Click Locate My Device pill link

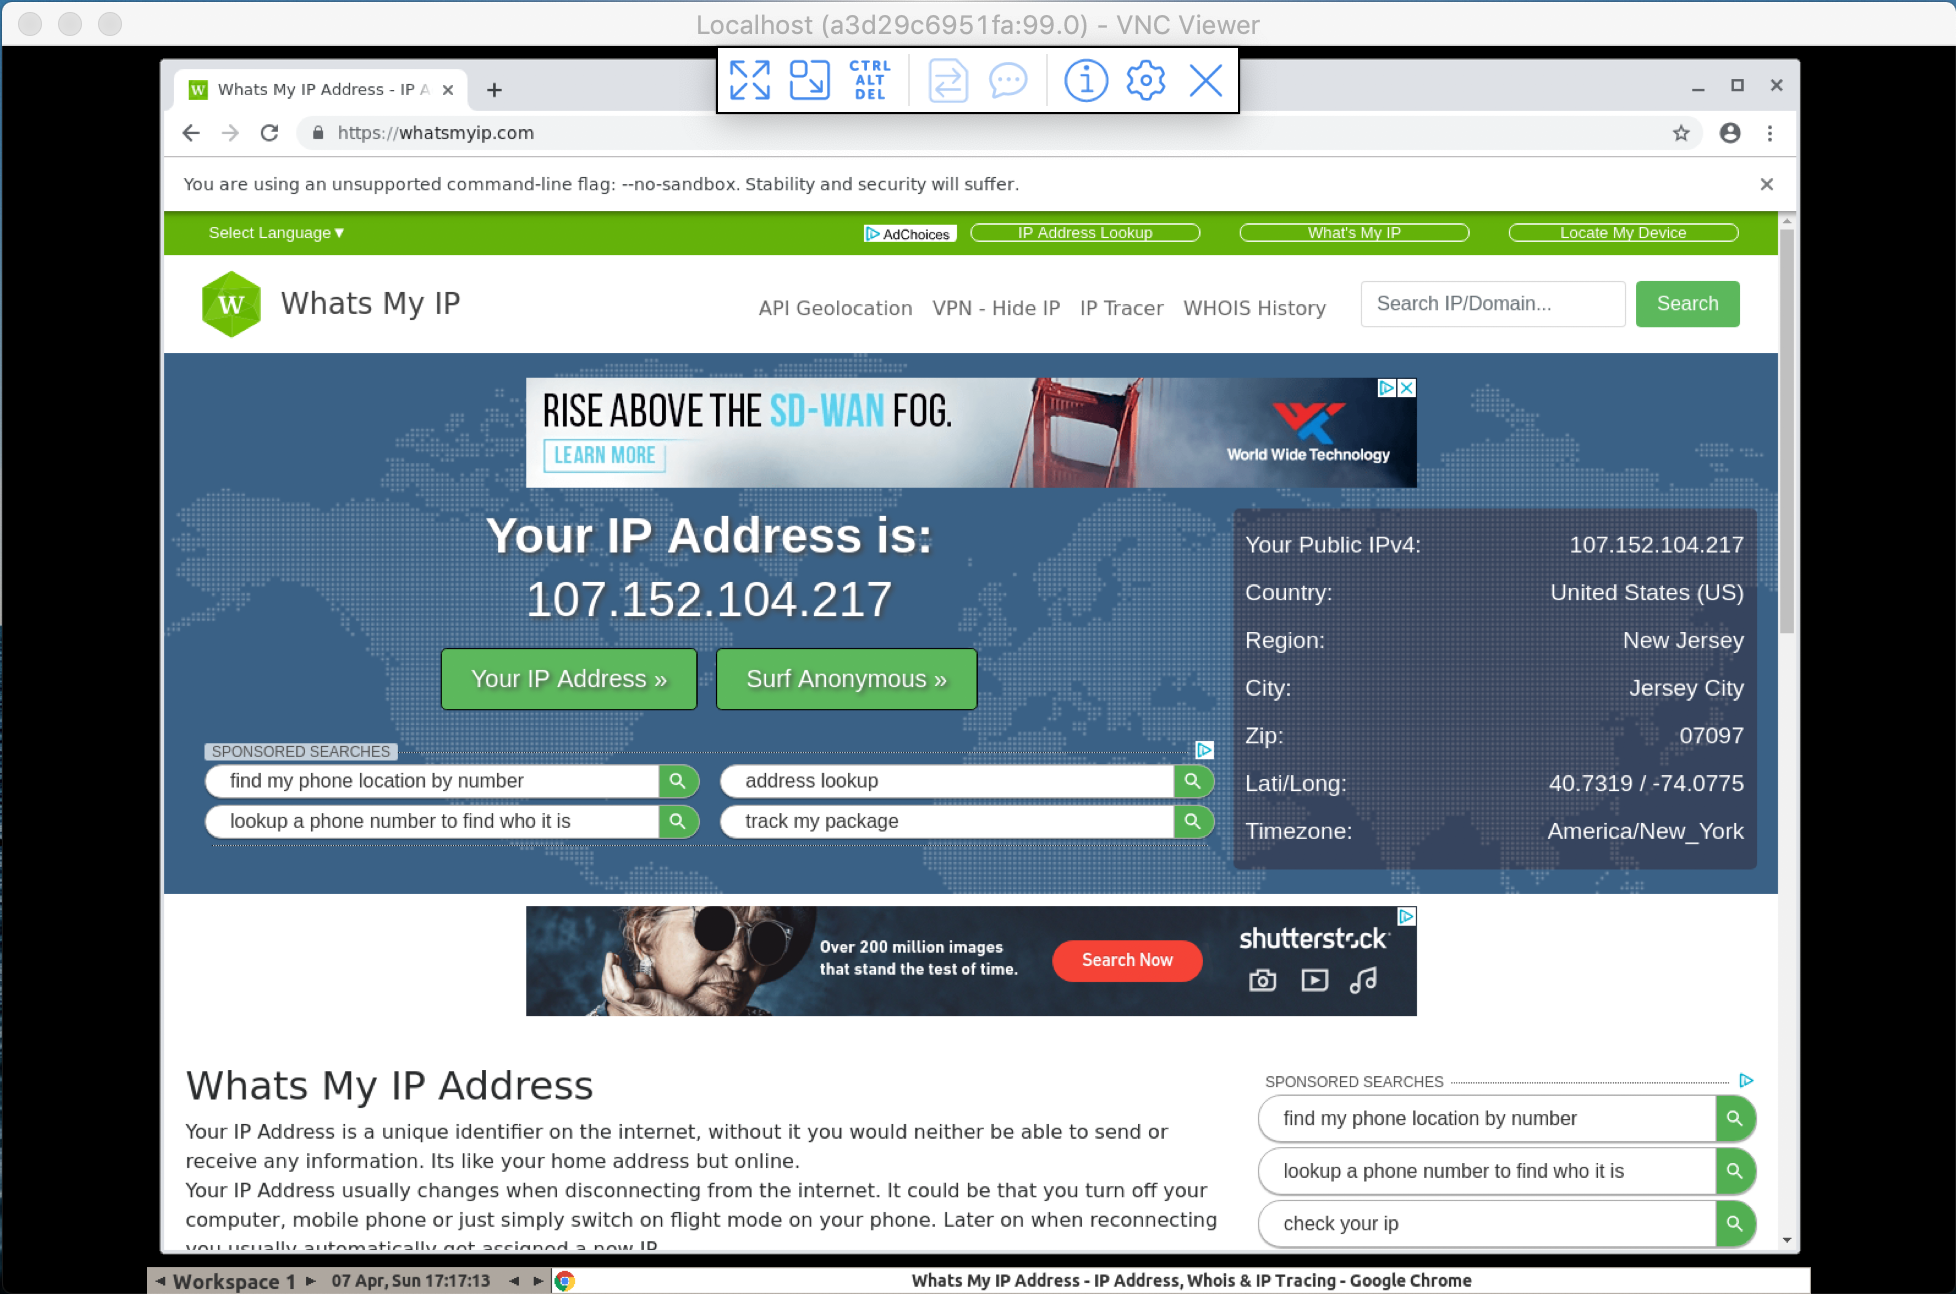(1623, 233)
